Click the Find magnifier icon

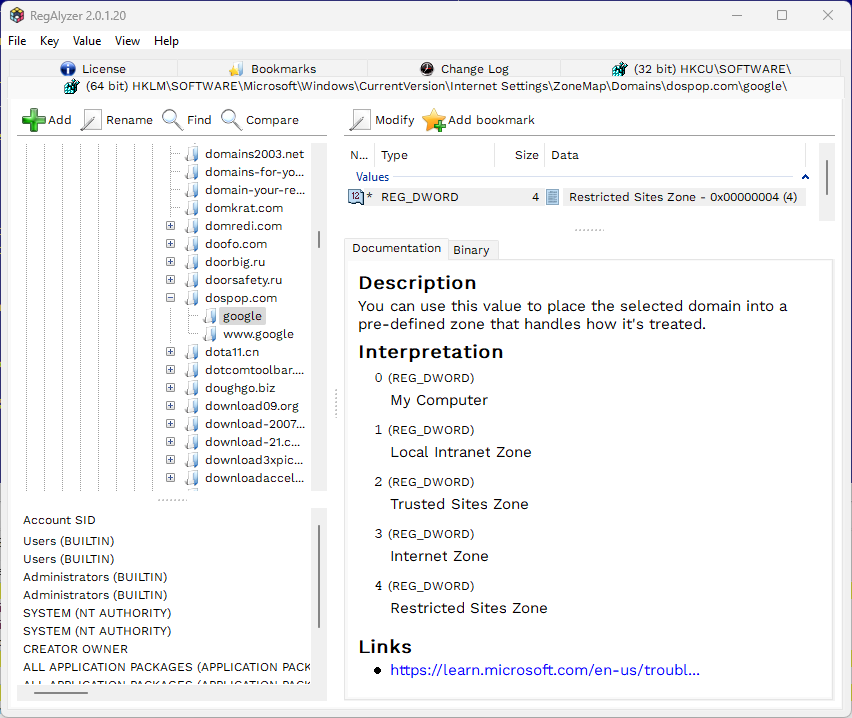(x=173, y=120)
